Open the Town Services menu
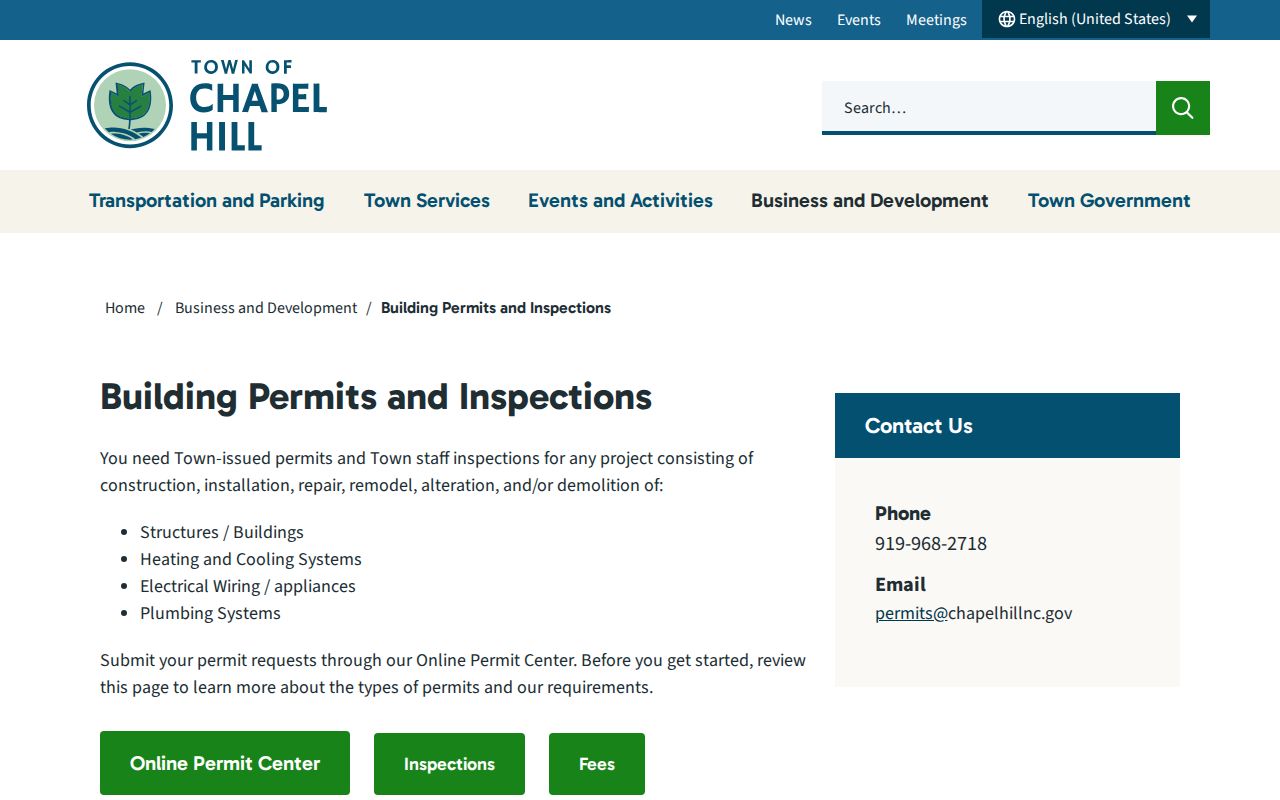The width and height of the screenshot is (1280, 800). 427,201
